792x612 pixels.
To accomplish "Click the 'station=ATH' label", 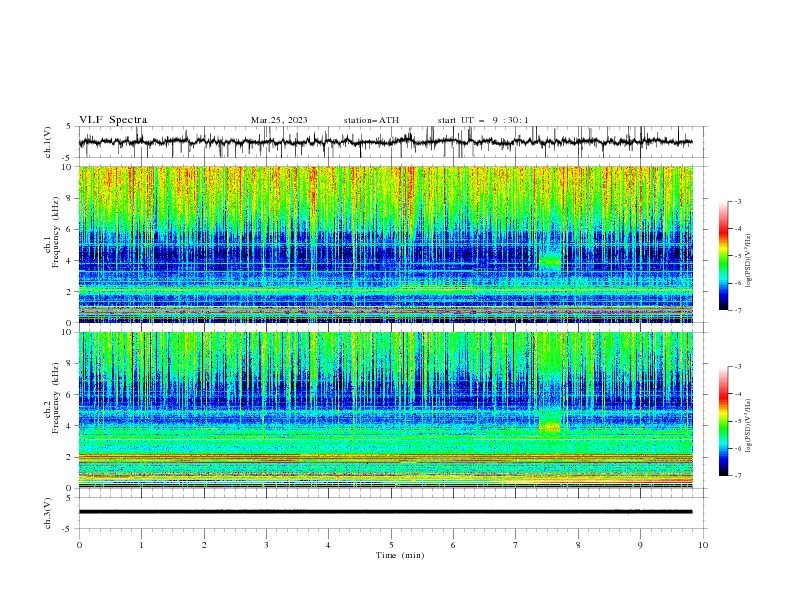I will tap(371, 120).
